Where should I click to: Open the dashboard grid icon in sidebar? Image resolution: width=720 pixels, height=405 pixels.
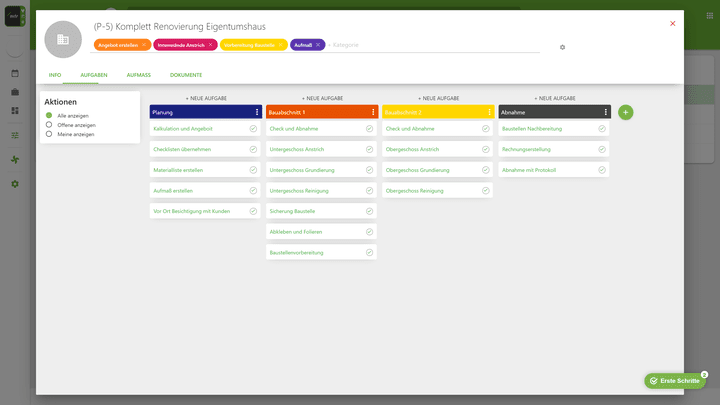point(15,111)
